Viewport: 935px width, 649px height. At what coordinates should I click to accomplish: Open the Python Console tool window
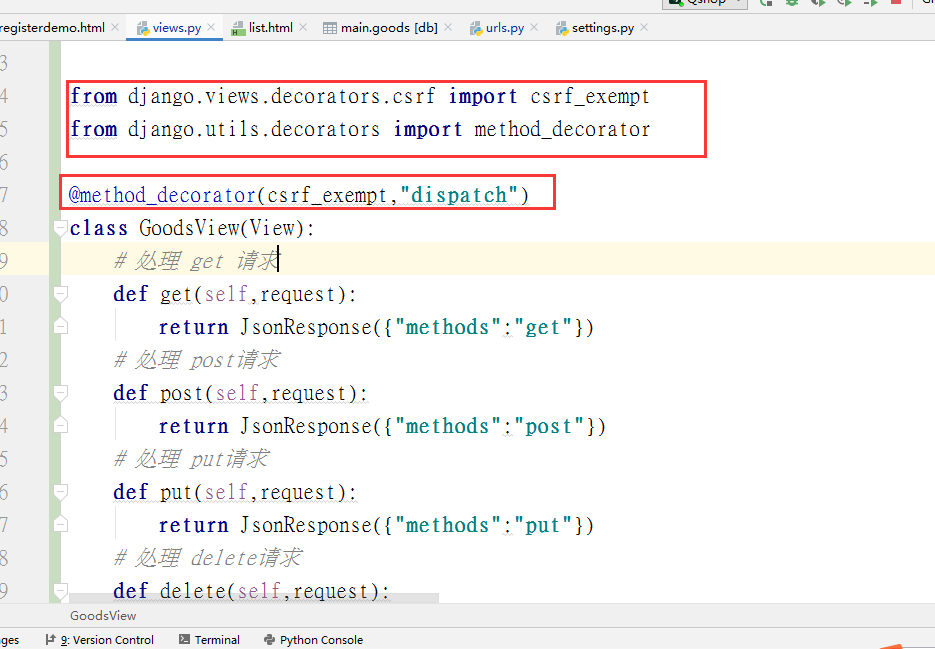tap(314, 640)
